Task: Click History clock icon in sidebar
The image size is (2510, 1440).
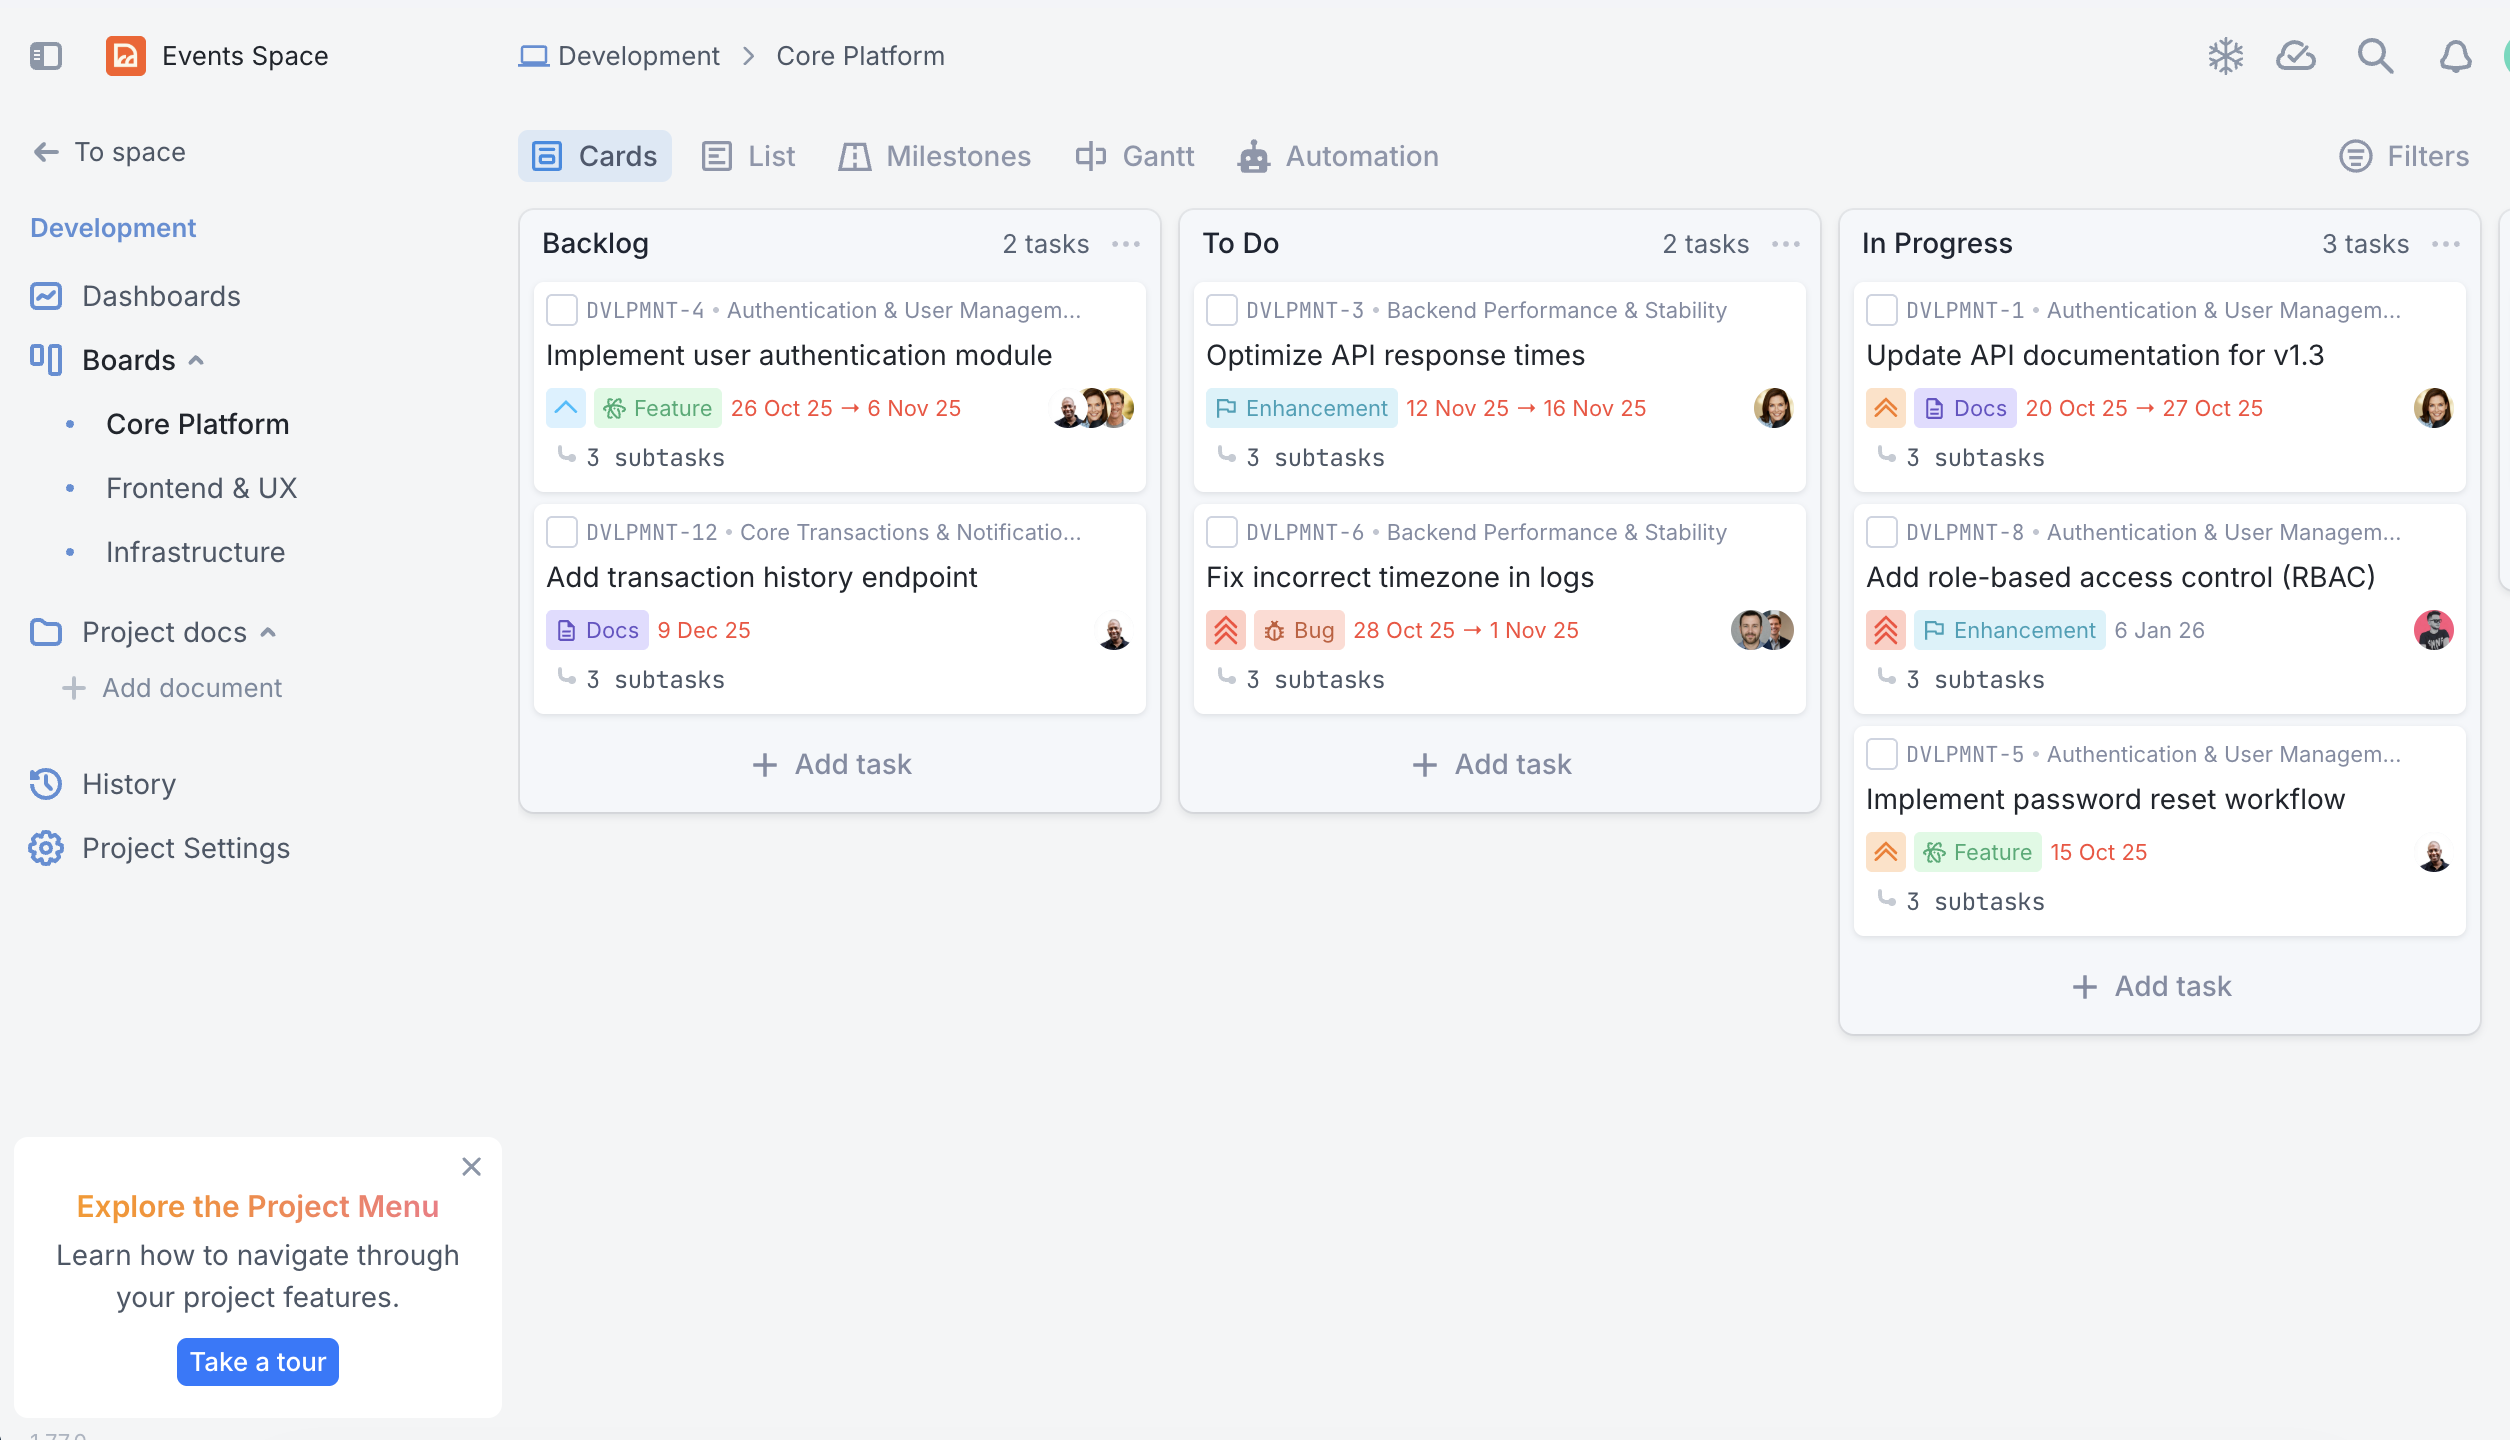Action: point(46,784)
